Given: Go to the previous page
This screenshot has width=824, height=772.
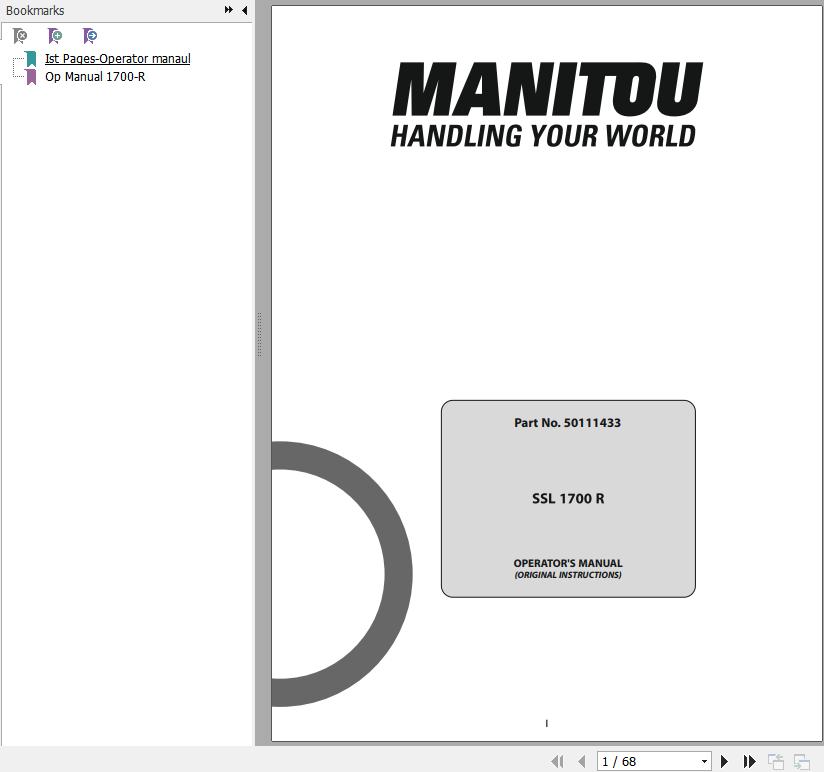Looking at the screenshot, I should (x=582, y=761).
